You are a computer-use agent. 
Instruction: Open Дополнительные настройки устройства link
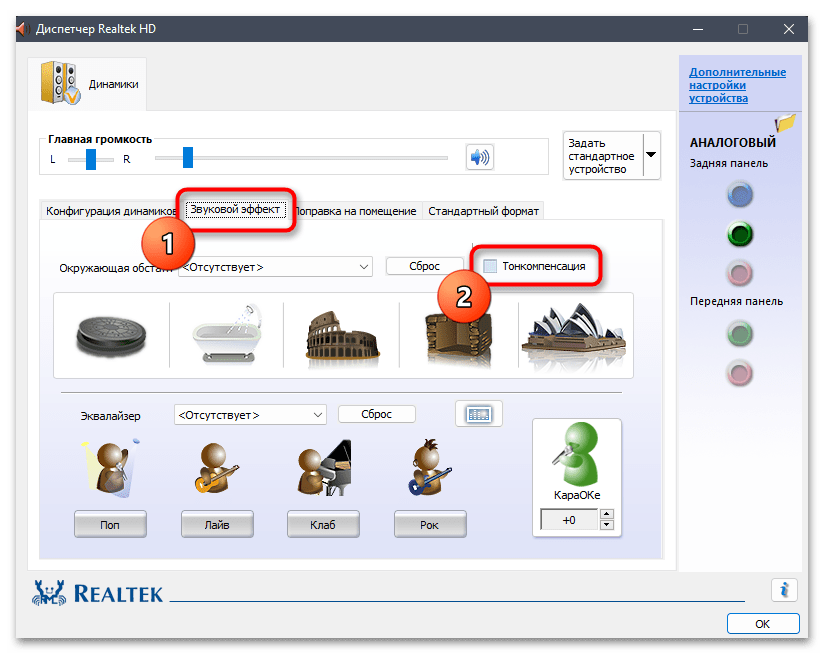[737, 85]
